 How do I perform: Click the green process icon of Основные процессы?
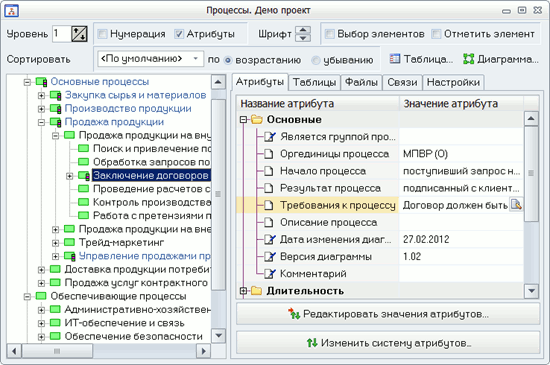pos(41,82)
